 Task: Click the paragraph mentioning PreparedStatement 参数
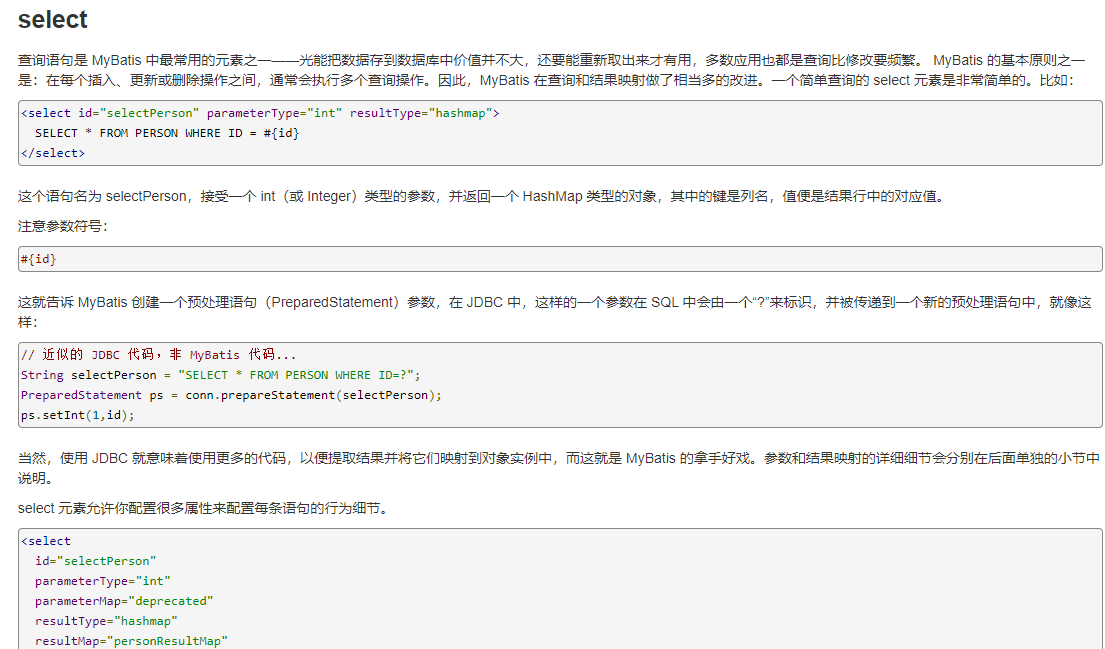555,312
